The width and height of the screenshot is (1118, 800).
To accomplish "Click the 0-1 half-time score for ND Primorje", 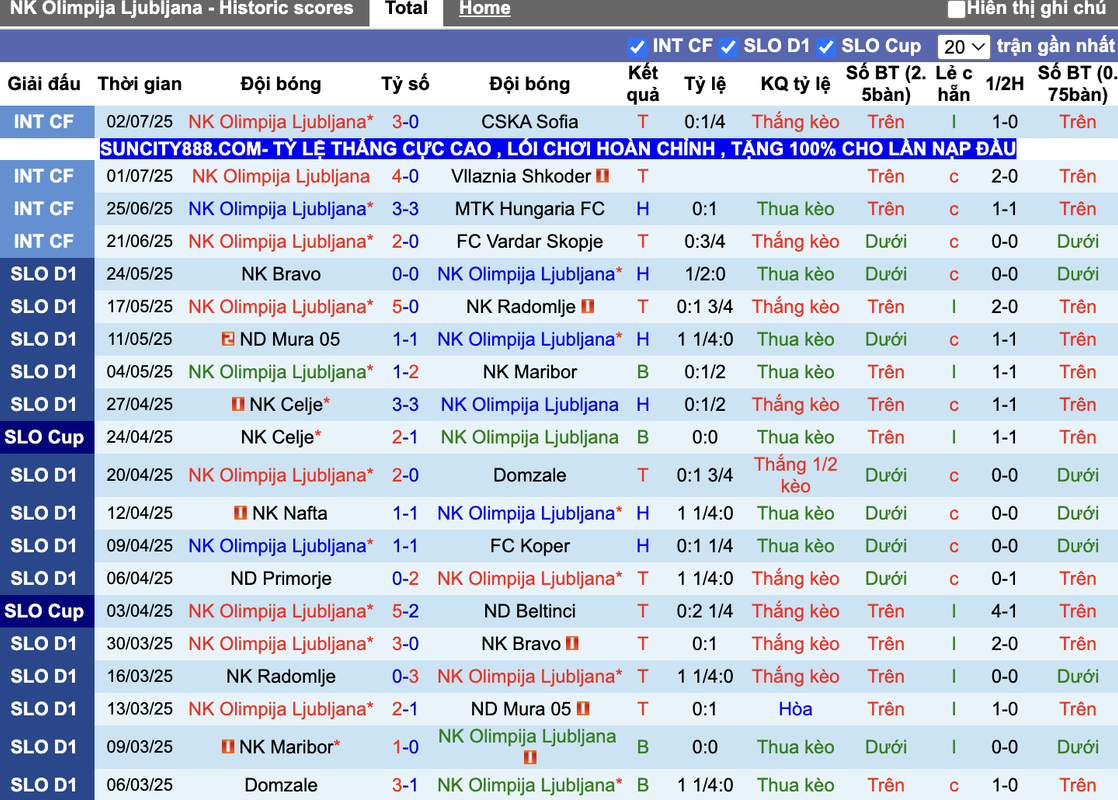I will tap(1004, 579).
